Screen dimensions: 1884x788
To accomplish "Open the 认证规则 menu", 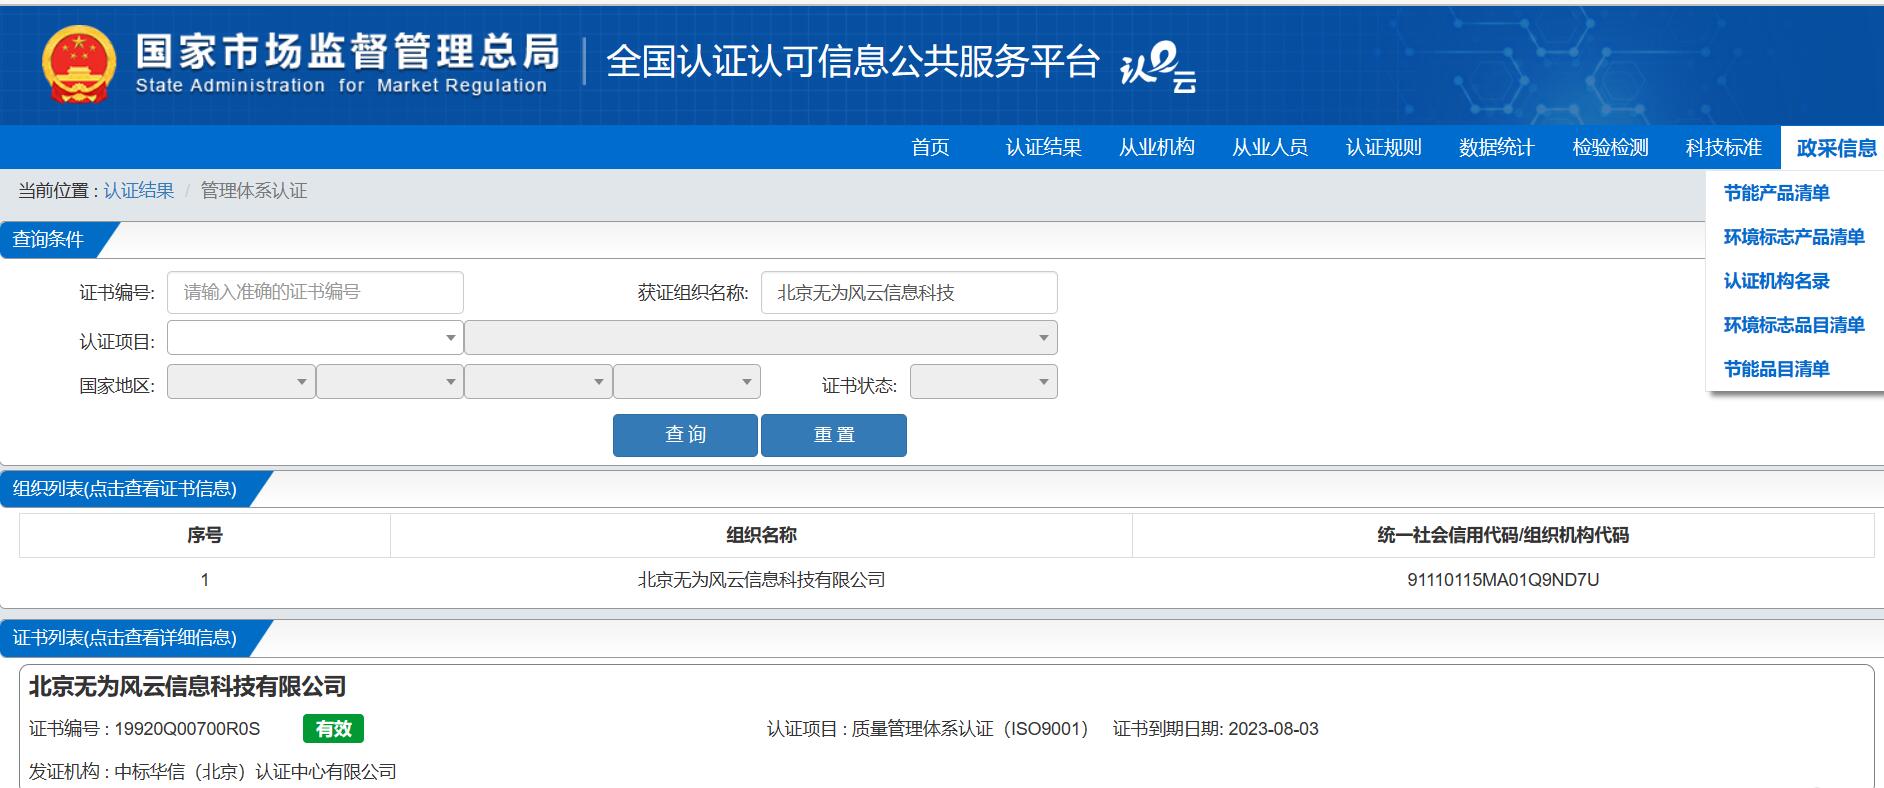I will point(1383,147).
